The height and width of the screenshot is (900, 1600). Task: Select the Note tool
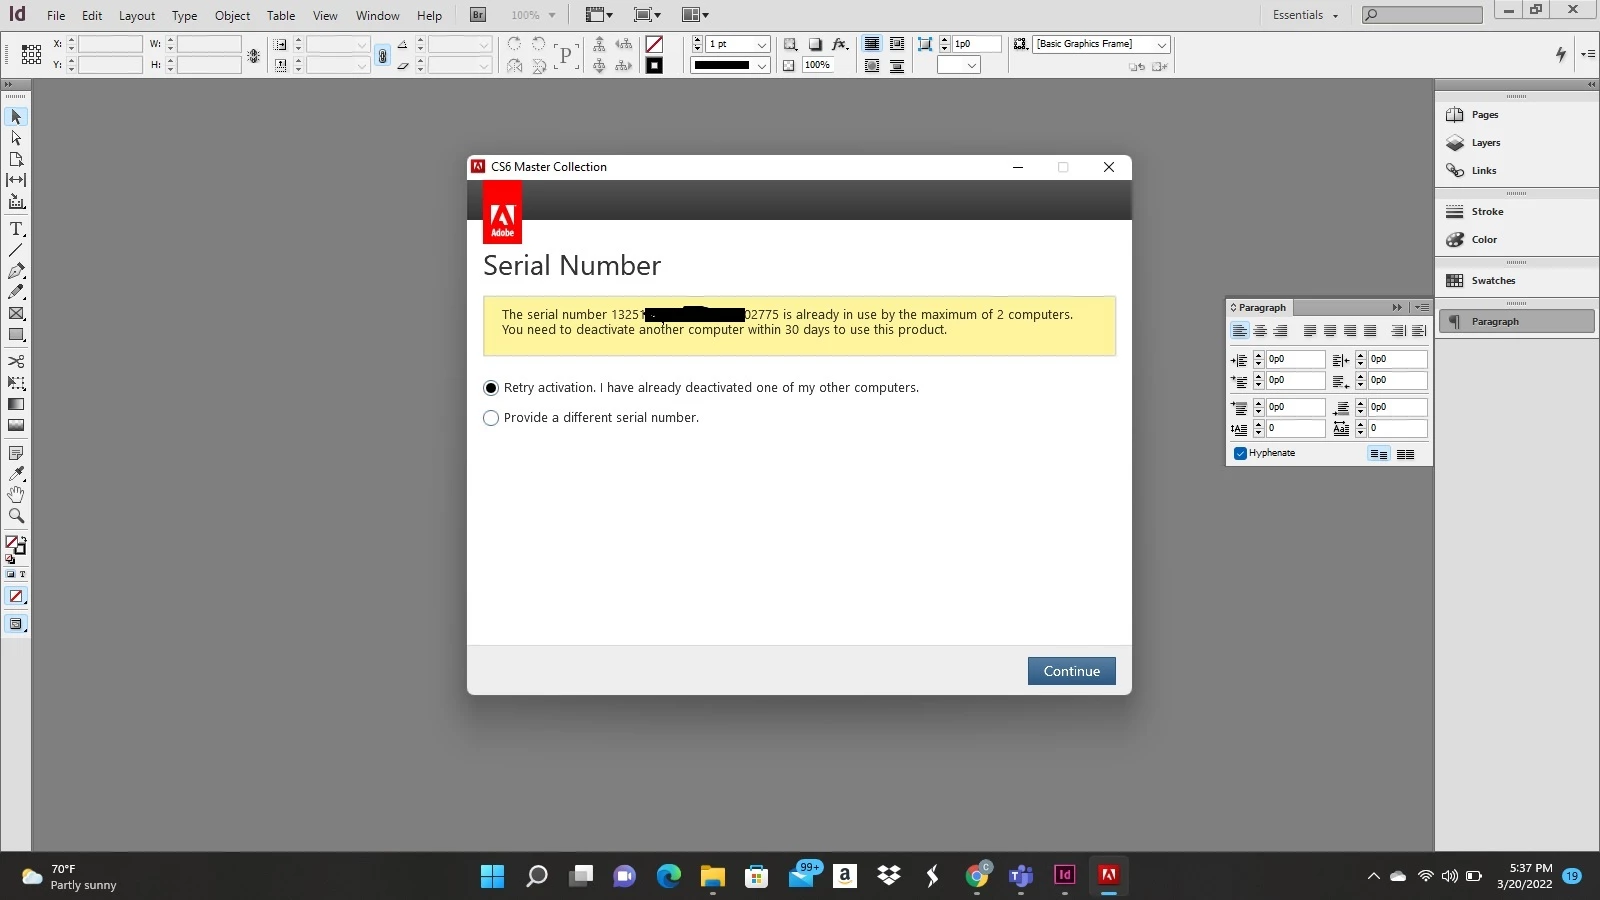click(16, 453)
